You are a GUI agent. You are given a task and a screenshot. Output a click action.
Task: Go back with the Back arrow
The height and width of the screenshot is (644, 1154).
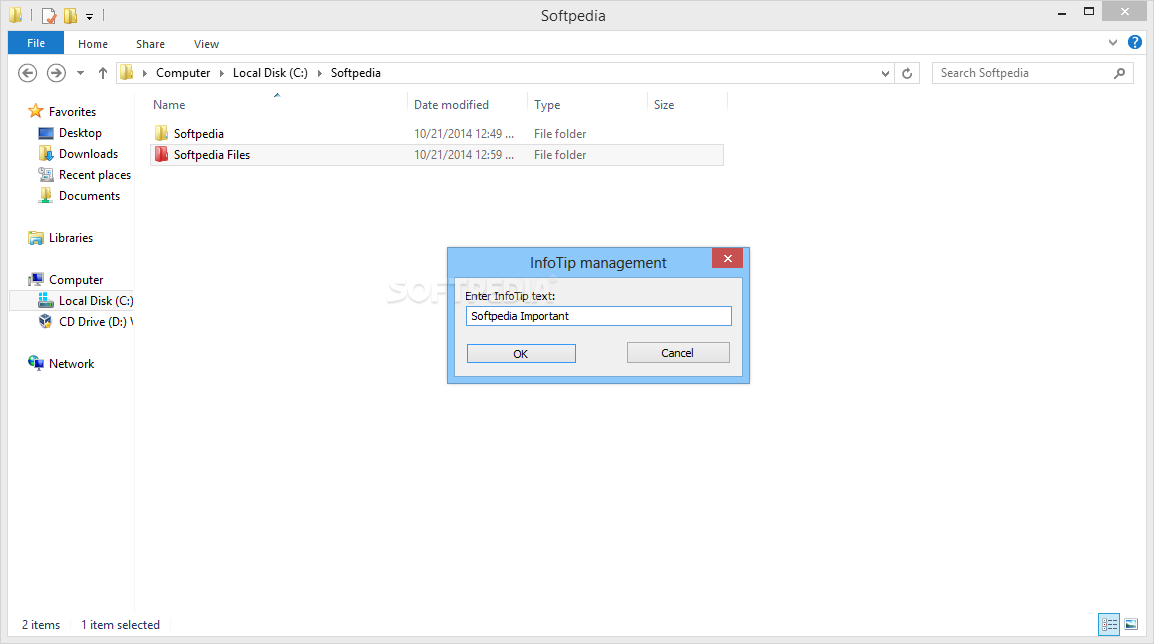click(x=27, y=73)
